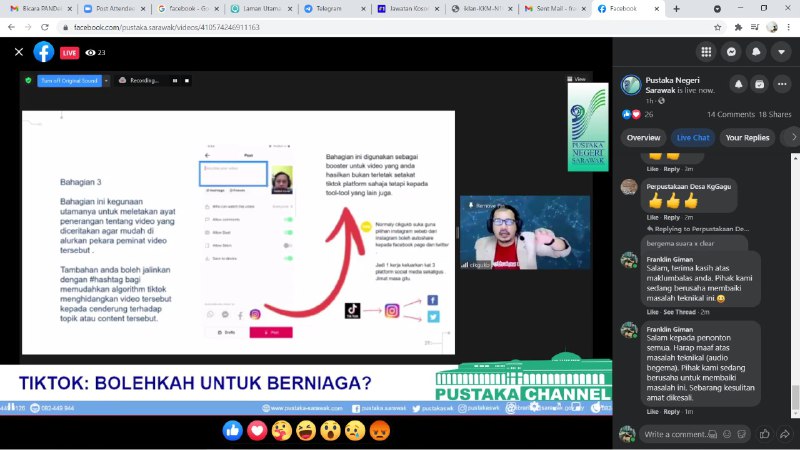
Task: React with the Sad crying emoji
Action: [355, 431]
